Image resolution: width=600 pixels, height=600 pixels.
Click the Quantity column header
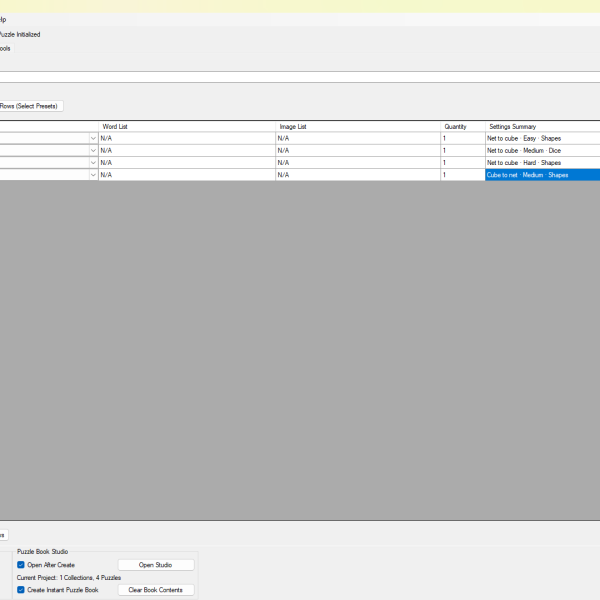463,126
